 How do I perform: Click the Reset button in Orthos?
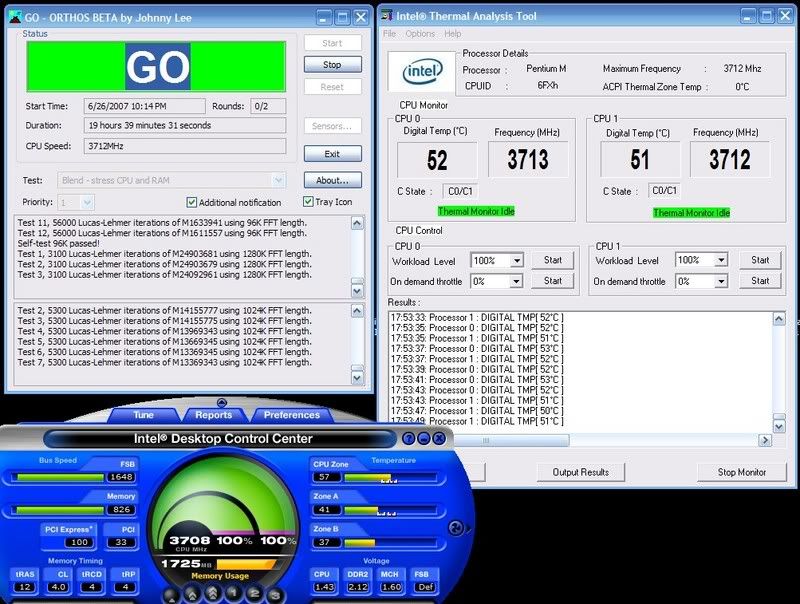(332, 87)
